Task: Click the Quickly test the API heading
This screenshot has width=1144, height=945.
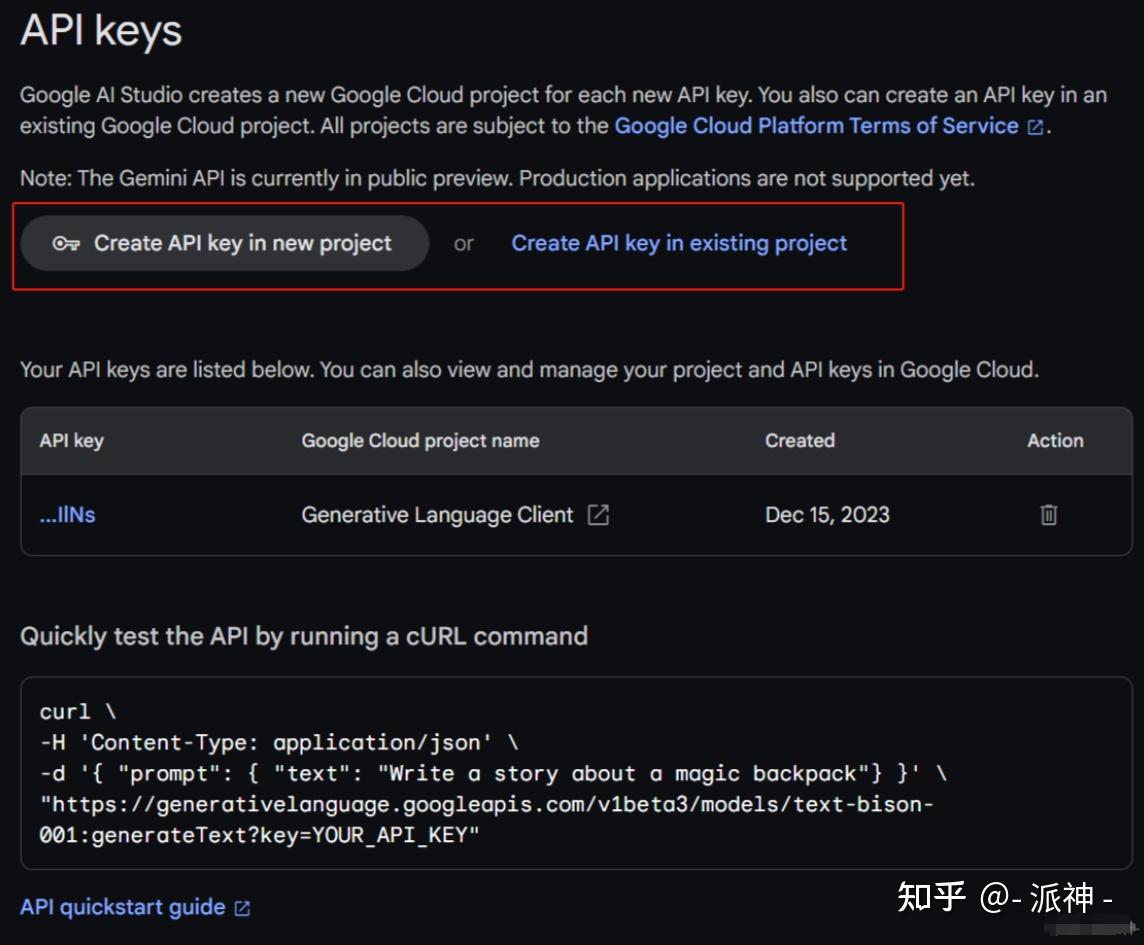Action: tap(304, 636)
